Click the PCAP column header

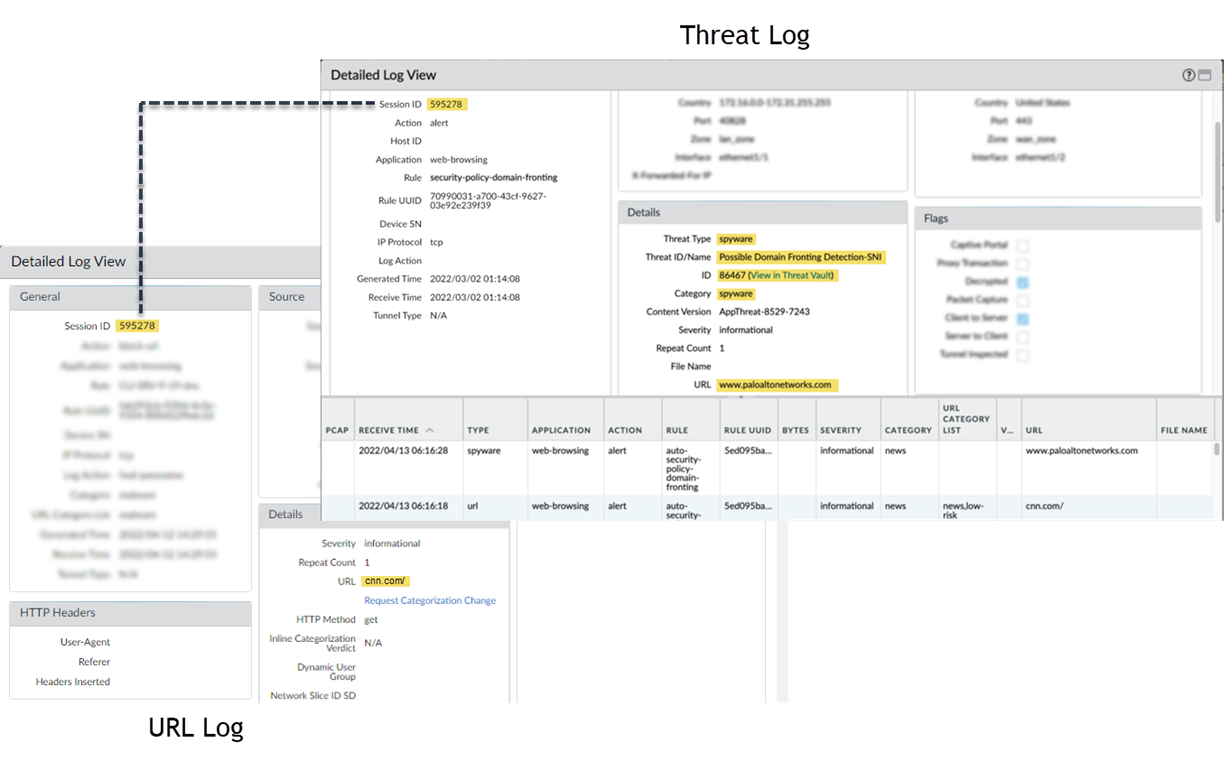(x=337, y=430)
